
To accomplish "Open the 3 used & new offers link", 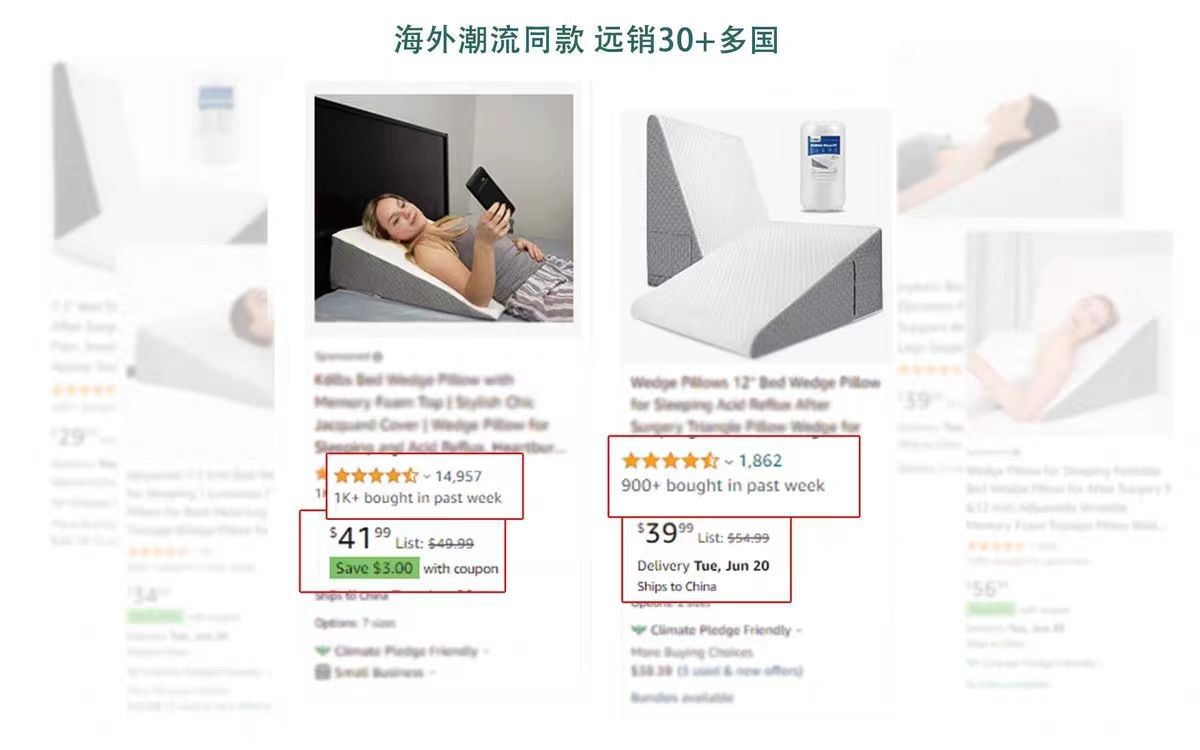I will (740, 671).
